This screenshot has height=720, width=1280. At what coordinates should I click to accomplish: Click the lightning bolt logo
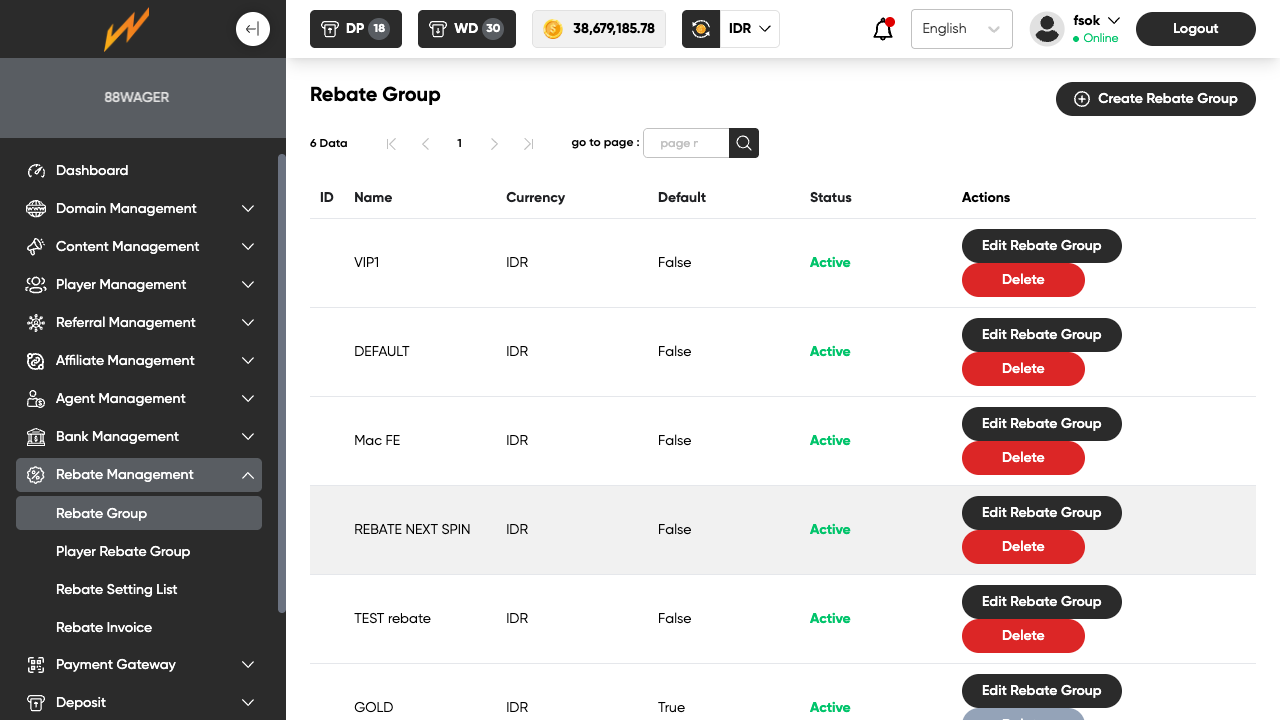[127, 29]
